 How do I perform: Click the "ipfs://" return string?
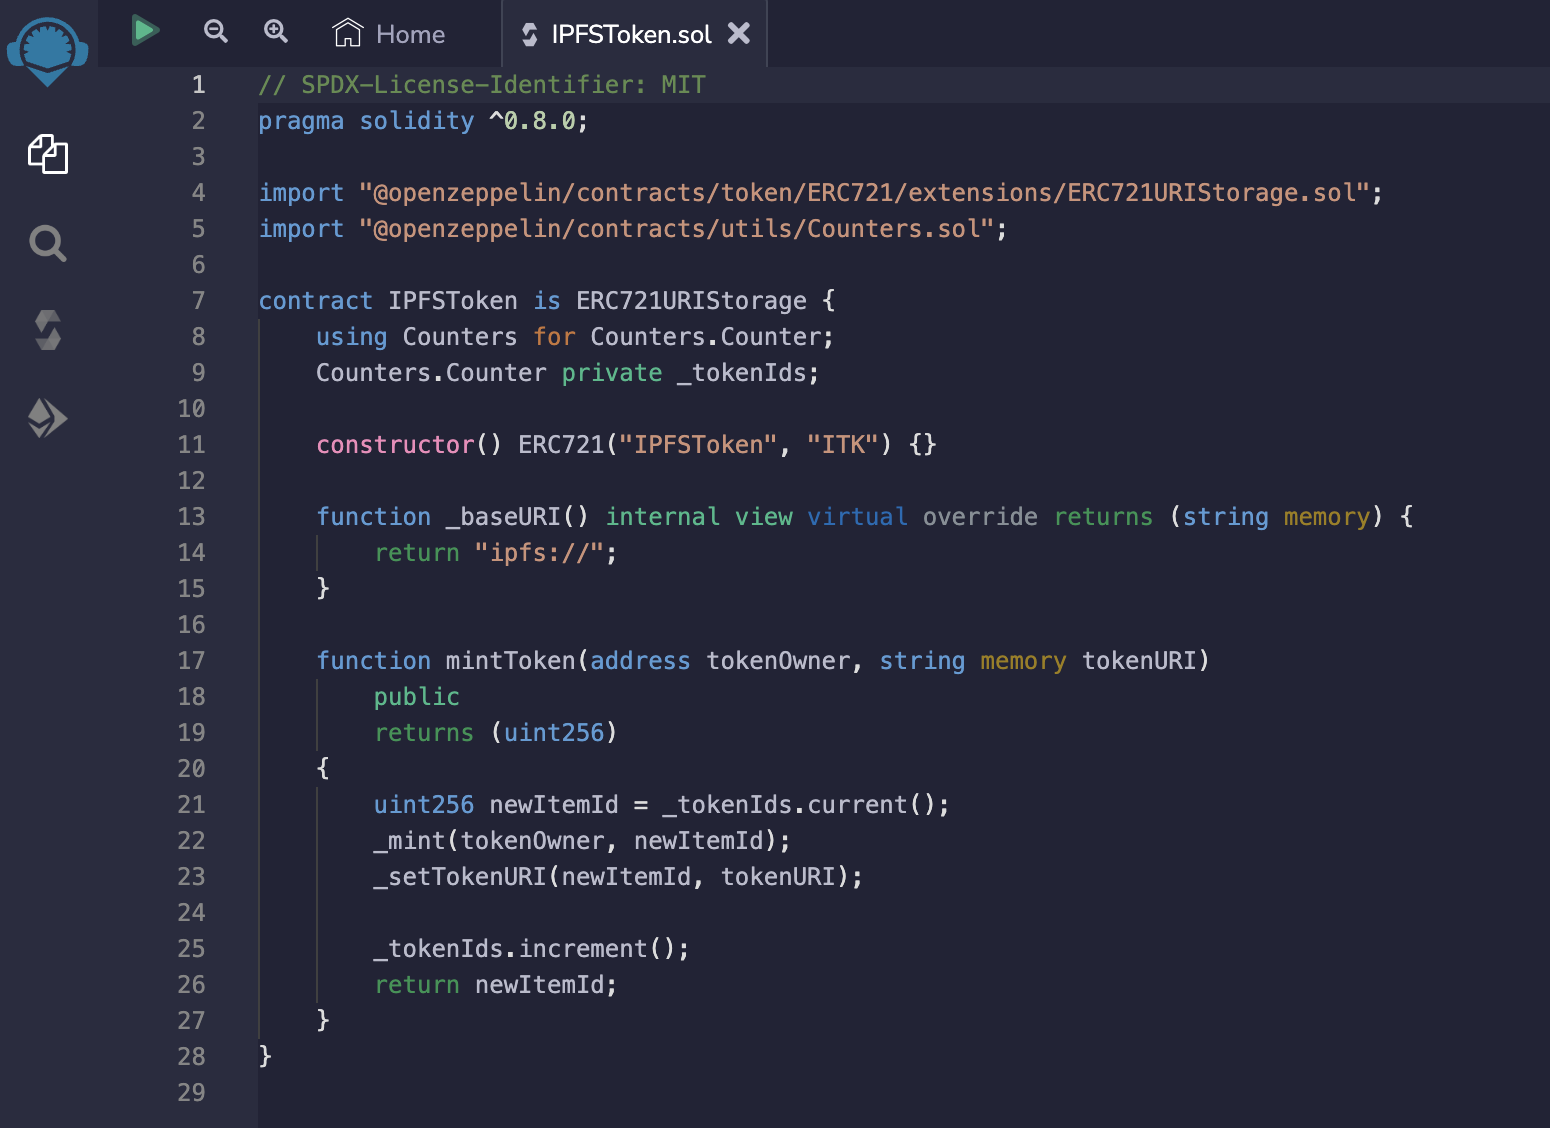click(539, 553)
